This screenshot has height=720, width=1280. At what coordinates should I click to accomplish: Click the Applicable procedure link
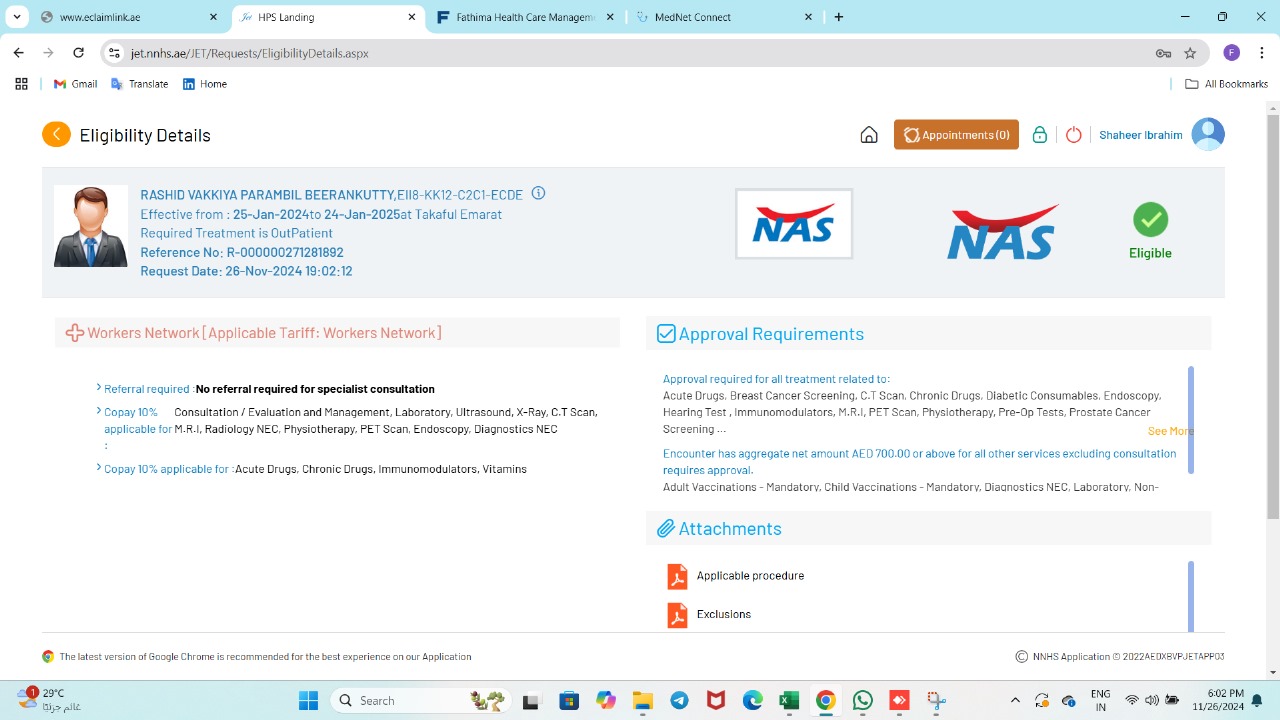(x=750, y=576)
